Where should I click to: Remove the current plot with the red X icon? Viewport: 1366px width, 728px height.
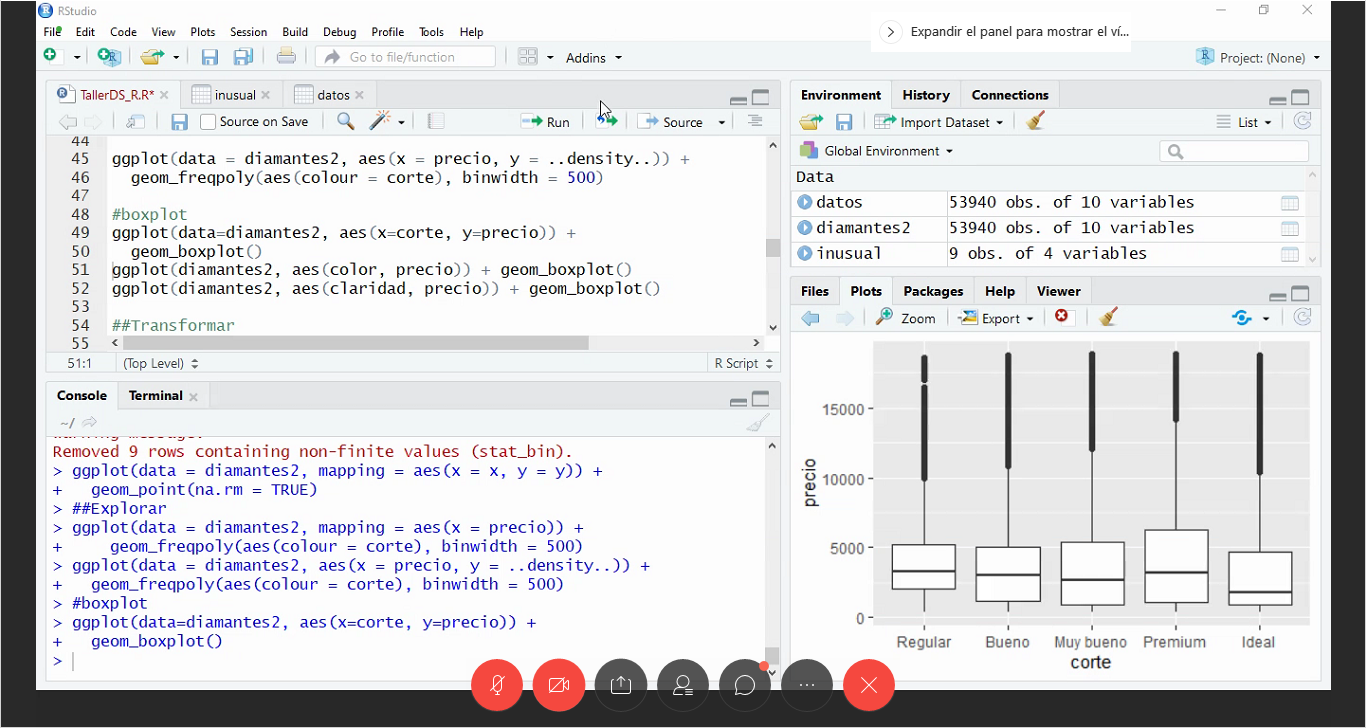point(1061,317)
